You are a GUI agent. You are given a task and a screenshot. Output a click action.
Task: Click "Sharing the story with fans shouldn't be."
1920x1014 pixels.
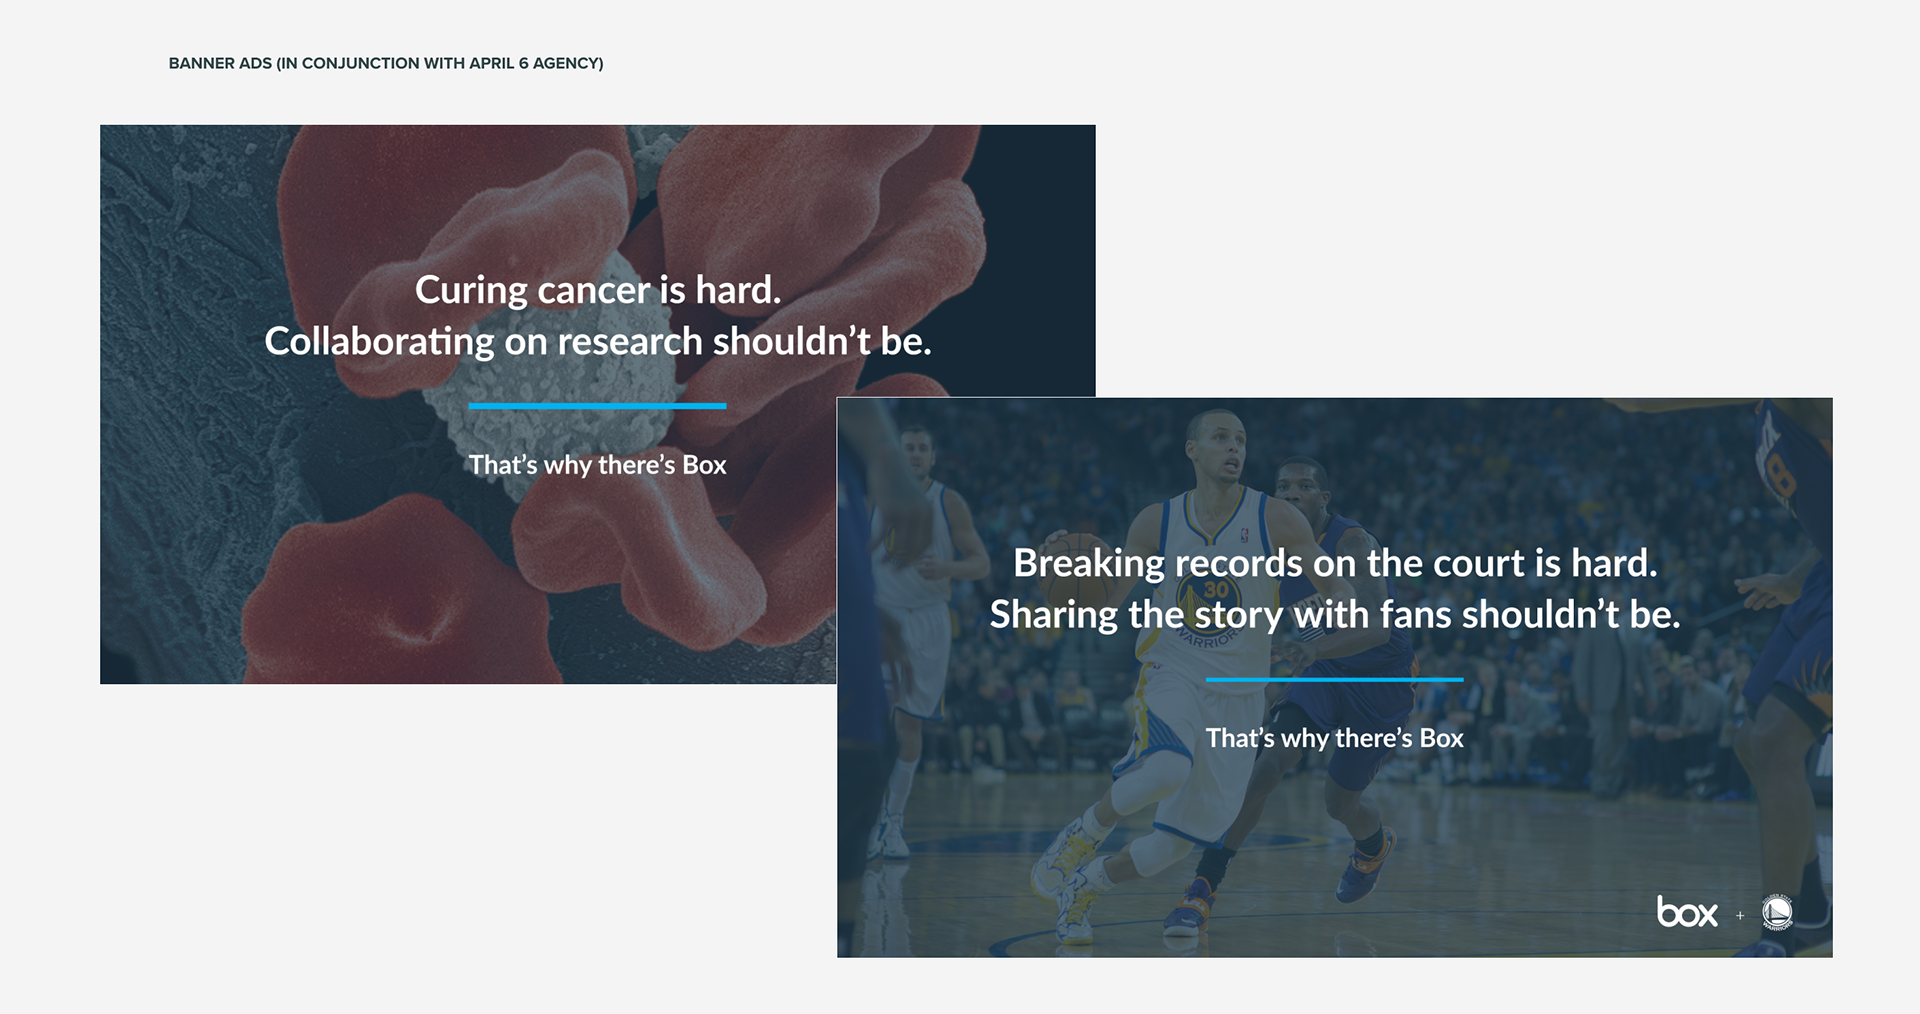[1335, 614]
